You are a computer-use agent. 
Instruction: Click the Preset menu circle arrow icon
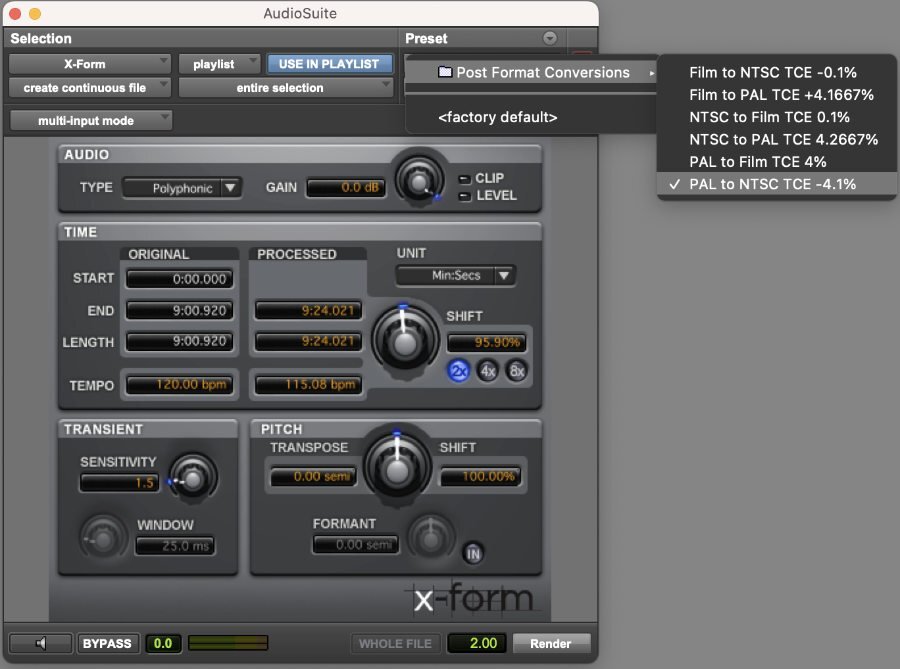[x=550, y=38]
